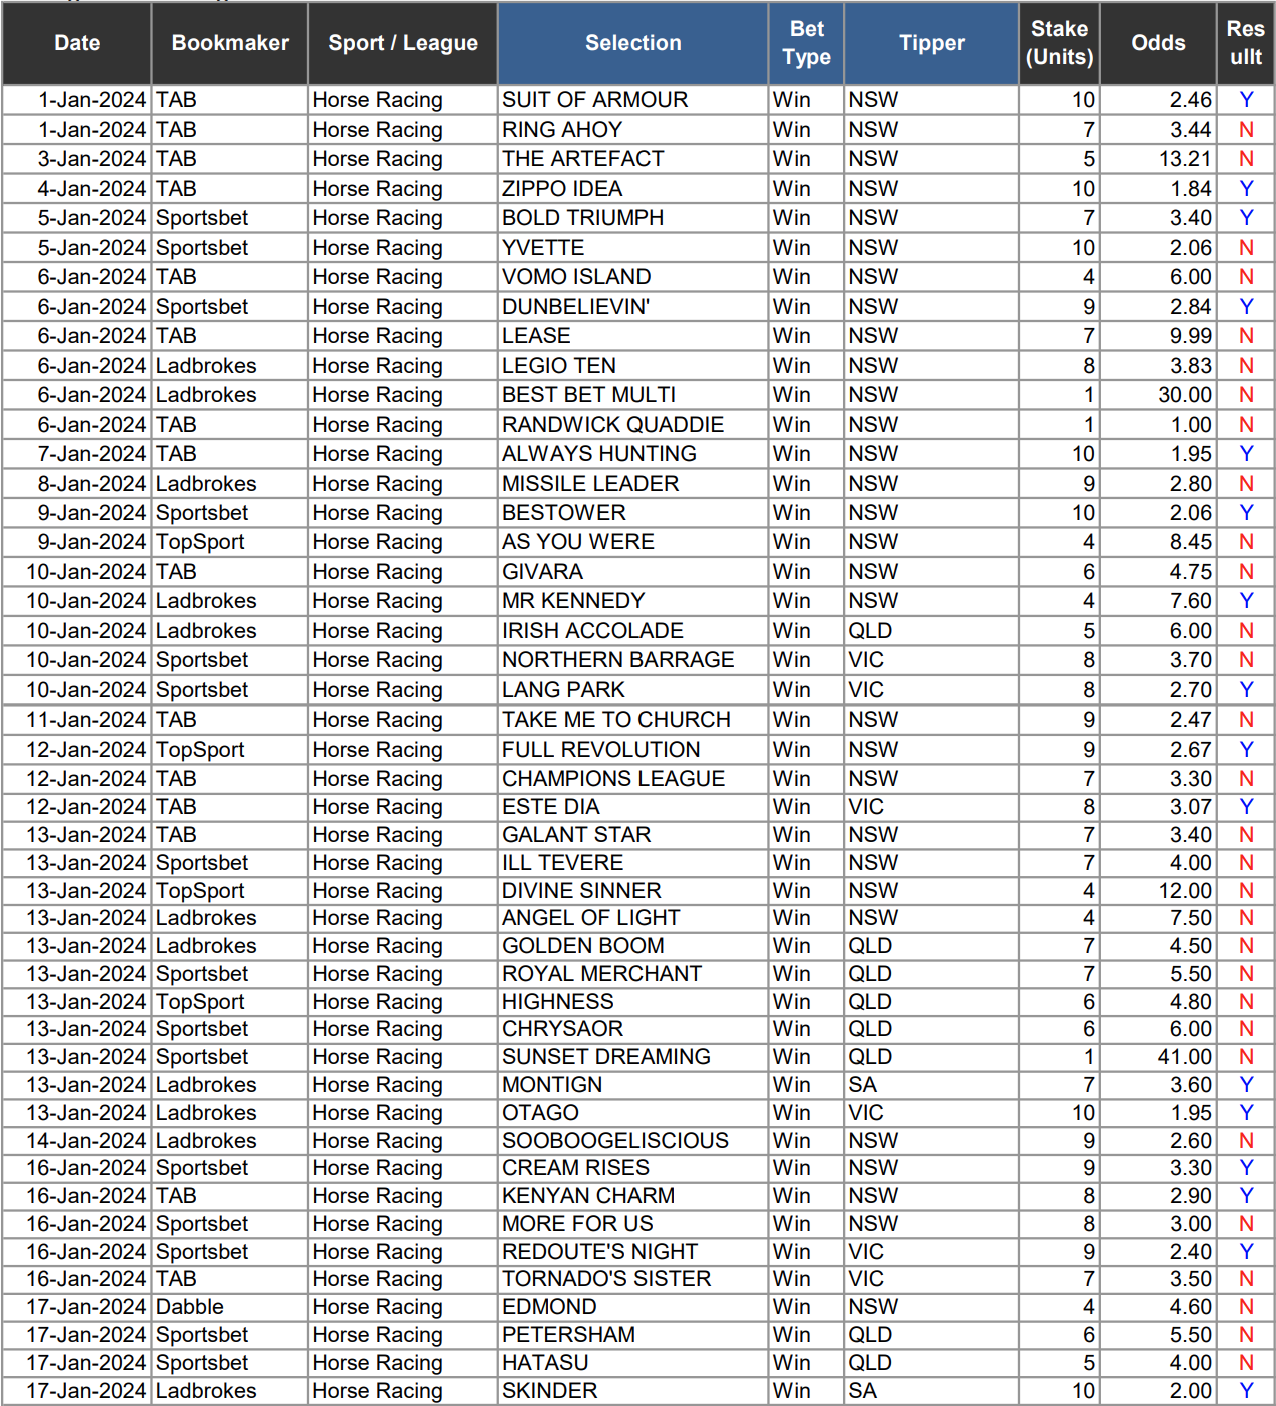The height and width of the screenshot is (1406, 1276).
Task: Click the Selection column header
Action: tap(633, 43)
